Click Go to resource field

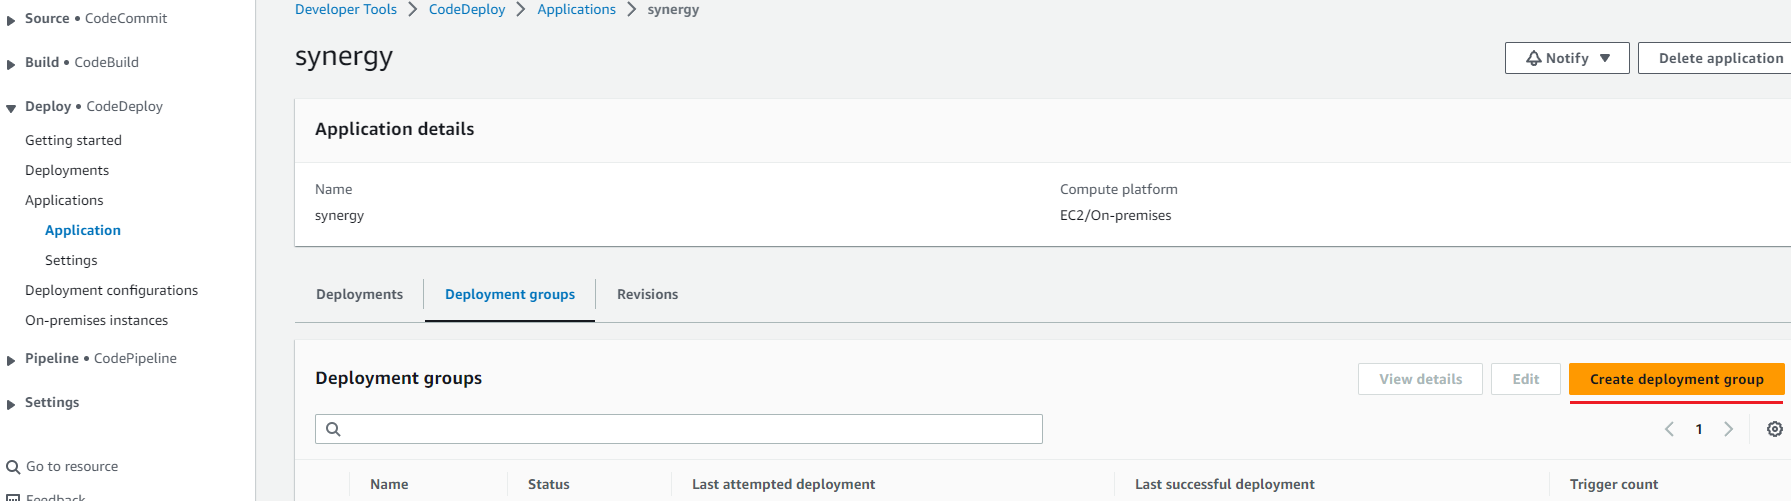pos(72,467)
